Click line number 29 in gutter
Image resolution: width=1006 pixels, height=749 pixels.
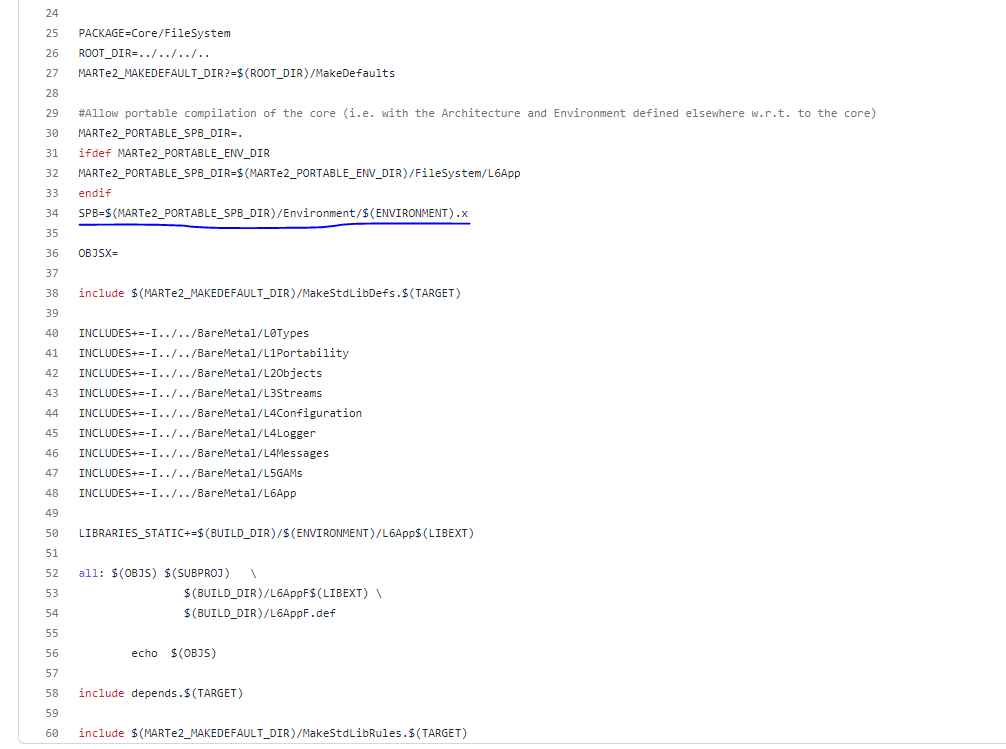coord(52,114)
